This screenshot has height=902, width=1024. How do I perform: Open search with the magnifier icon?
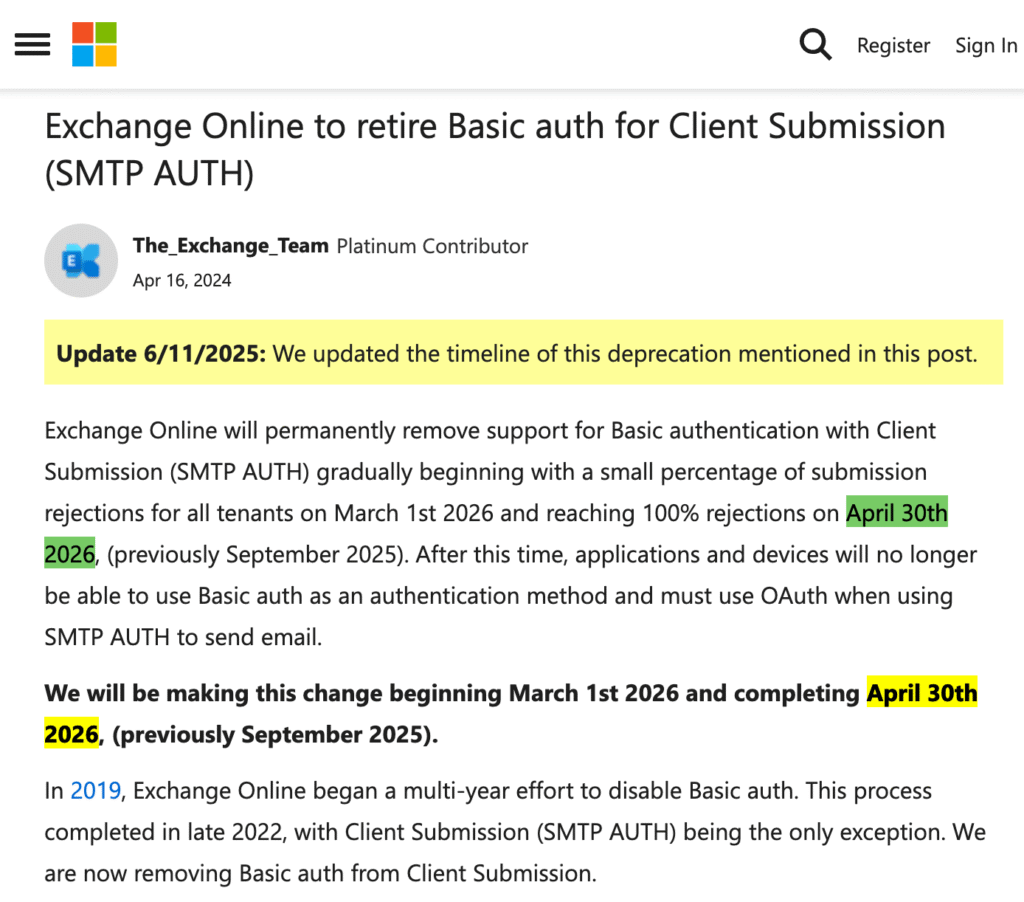click(815, 45)
